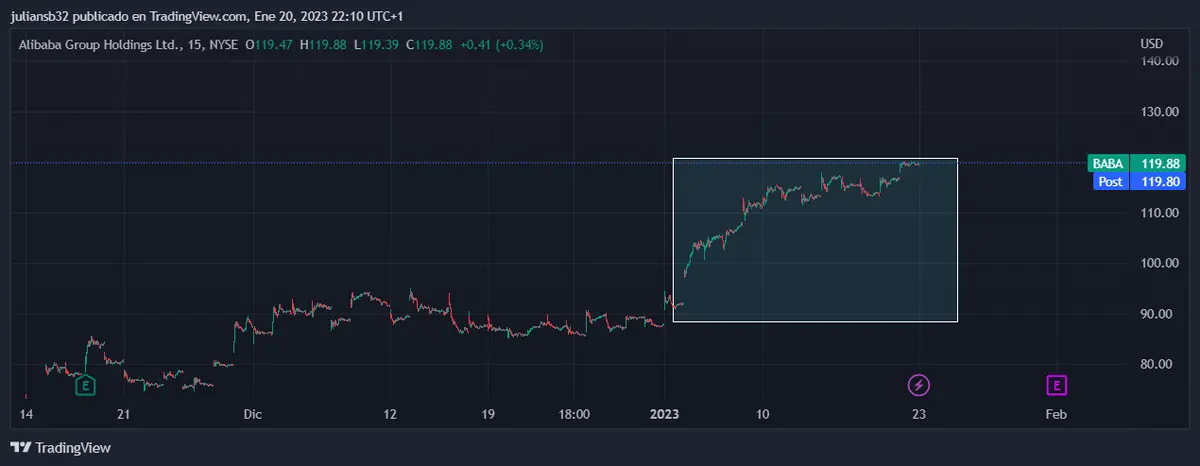Click the purple lightning event marker
The height and width of the screenshot is (466, 1200).
[x=918, y=385]
